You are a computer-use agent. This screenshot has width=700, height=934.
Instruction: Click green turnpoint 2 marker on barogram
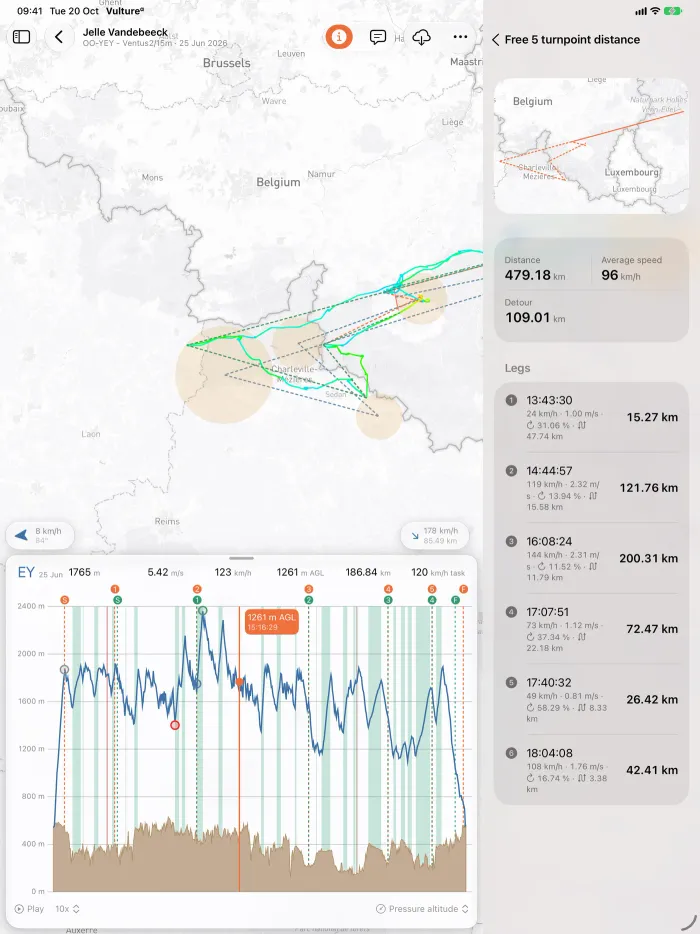pyautogui.click(x=309, y=600)
